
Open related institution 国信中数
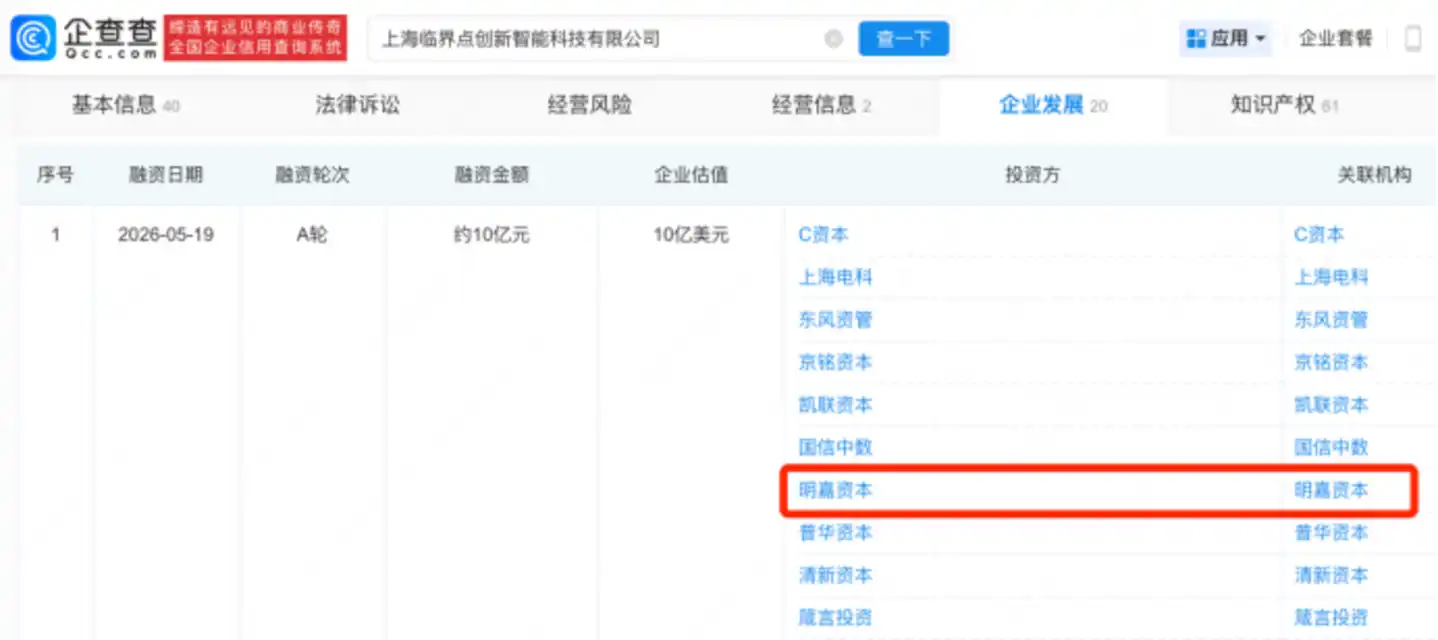pos(1331,447)
